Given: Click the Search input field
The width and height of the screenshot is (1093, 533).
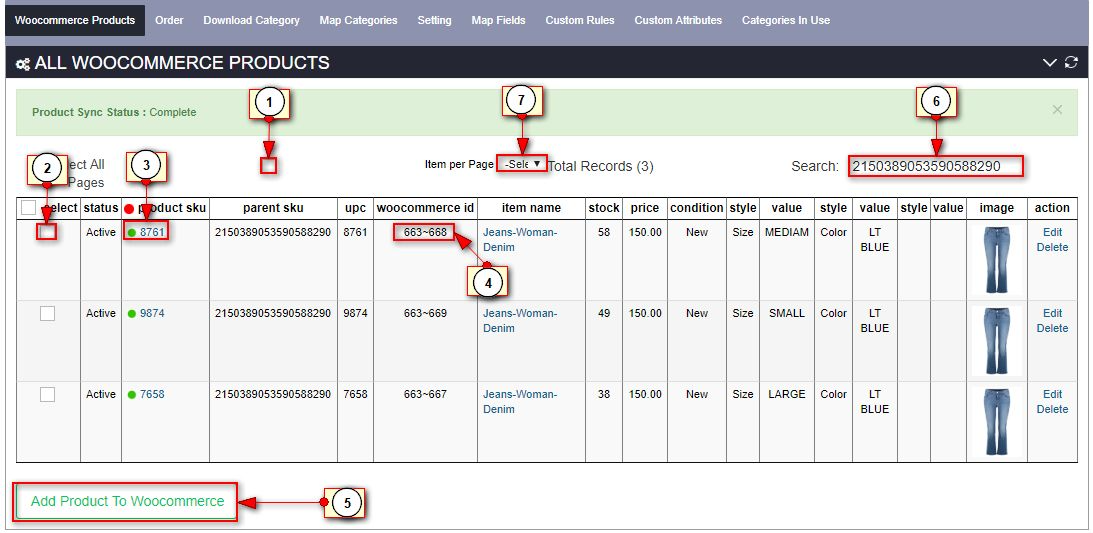Looking at the screenshot, I should click(x=935, y=166).
